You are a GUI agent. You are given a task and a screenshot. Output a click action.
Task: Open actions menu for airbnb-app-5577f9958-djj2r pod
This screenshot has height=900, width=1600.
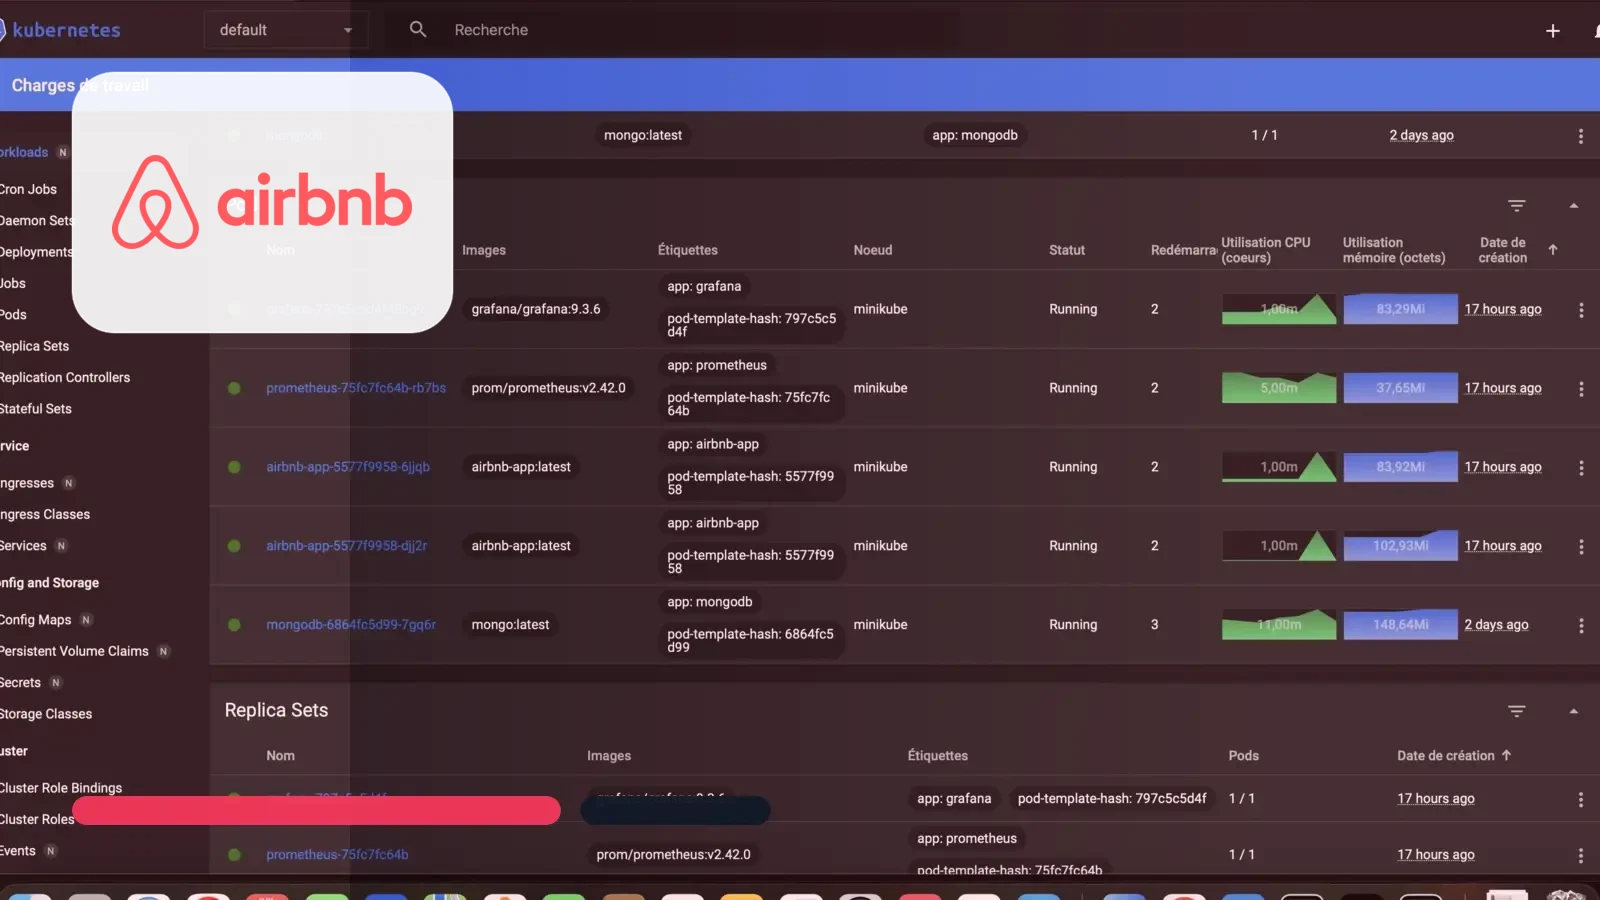click(1581, 547)
